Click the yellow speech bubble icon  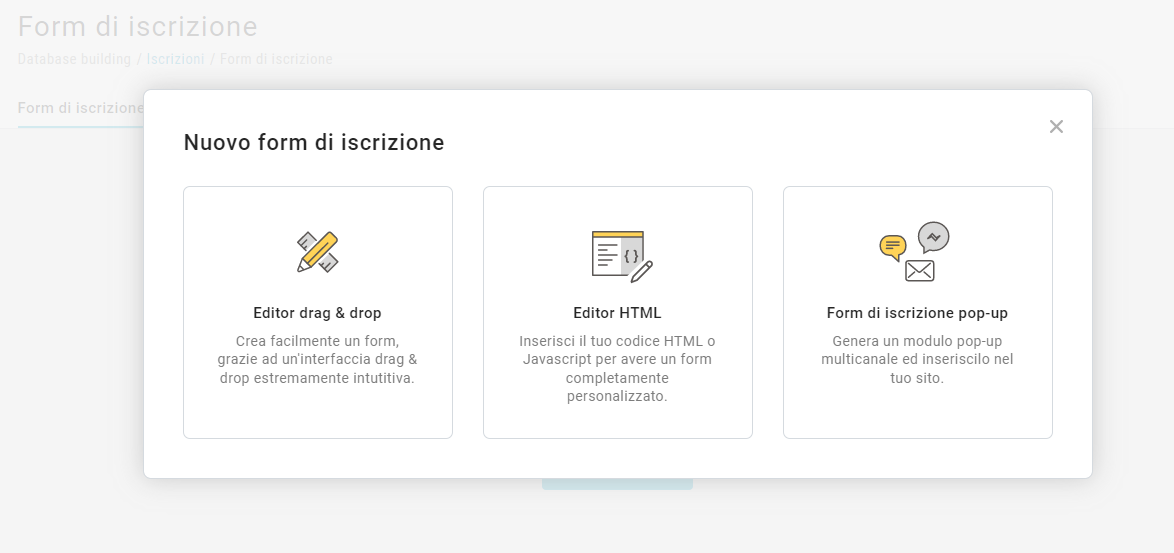click(x=892, y=246)
